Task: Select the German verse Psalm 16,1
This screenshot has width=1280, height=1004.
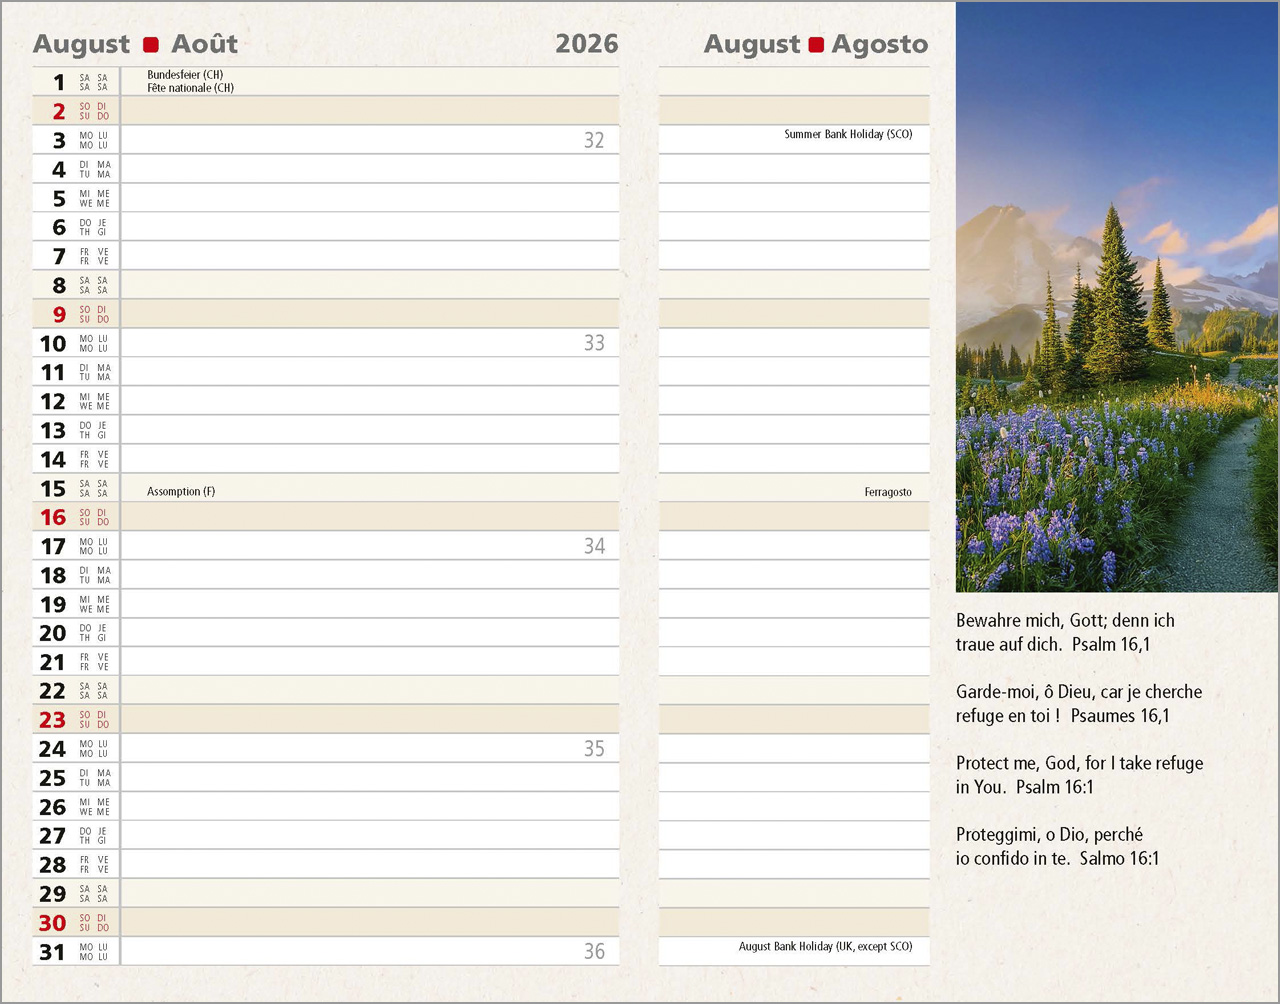Action: (x=1064, y=632)
